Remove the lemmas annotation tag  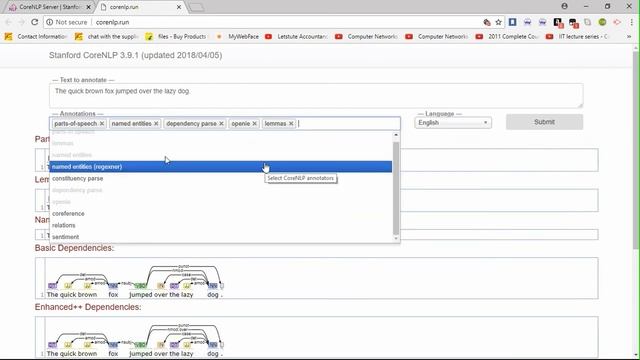click(291, 123)
